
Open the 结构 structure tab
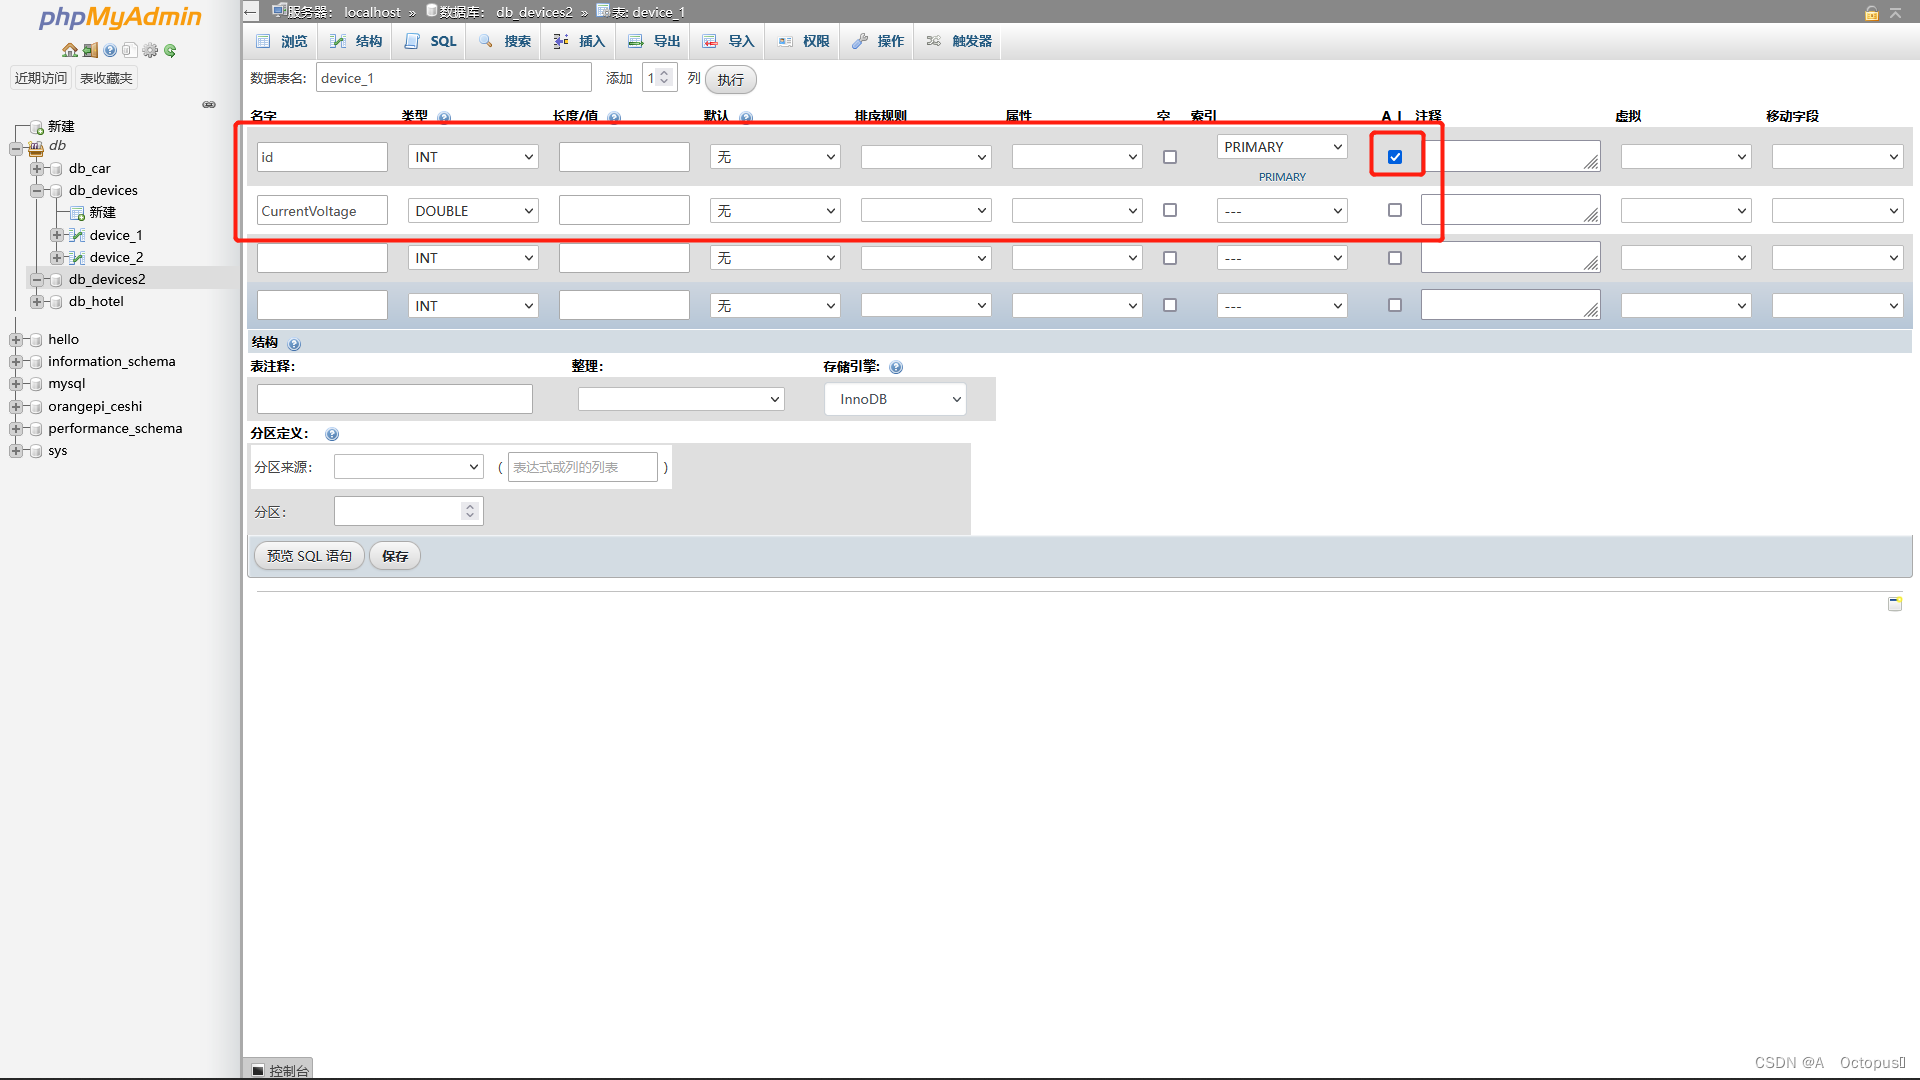357,41
